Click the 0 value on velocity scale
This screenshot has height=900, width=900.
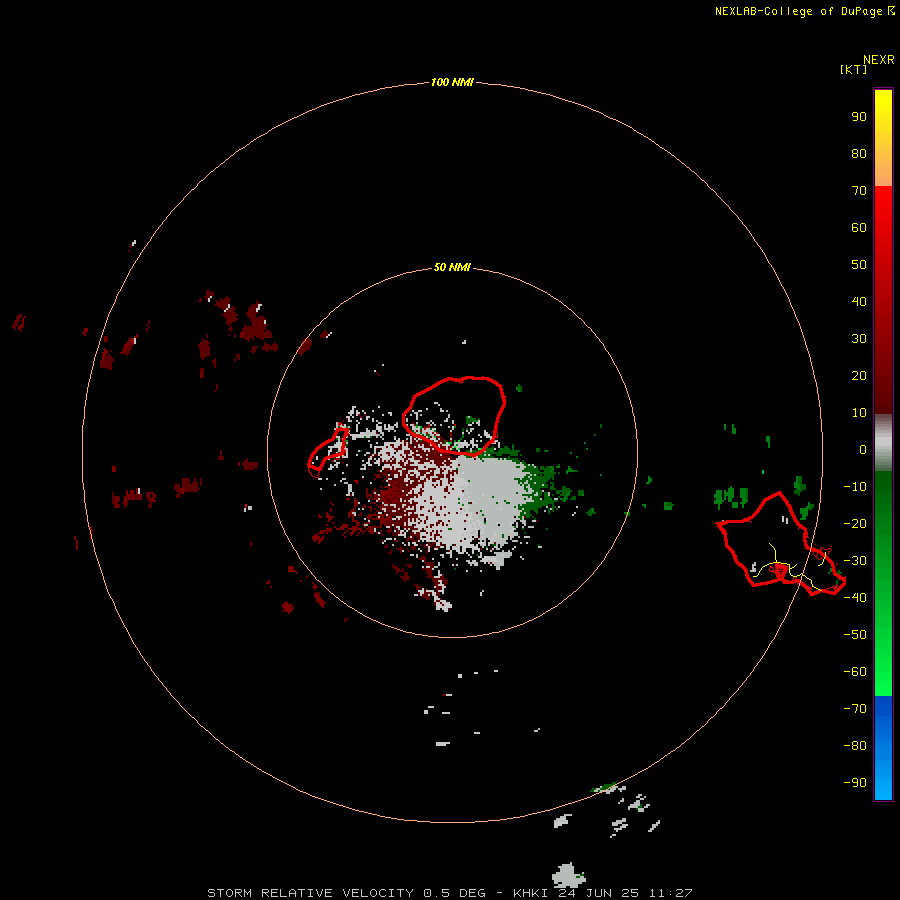(x=863, y=449)
